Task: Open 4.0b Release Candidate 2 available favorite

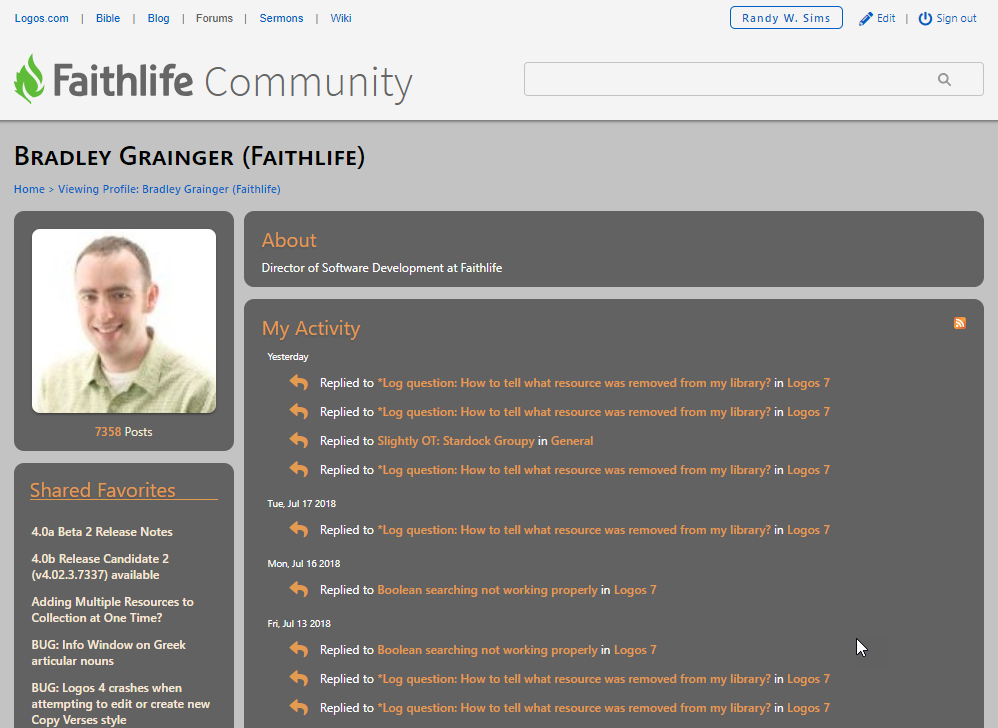Action: coord(100,566)
